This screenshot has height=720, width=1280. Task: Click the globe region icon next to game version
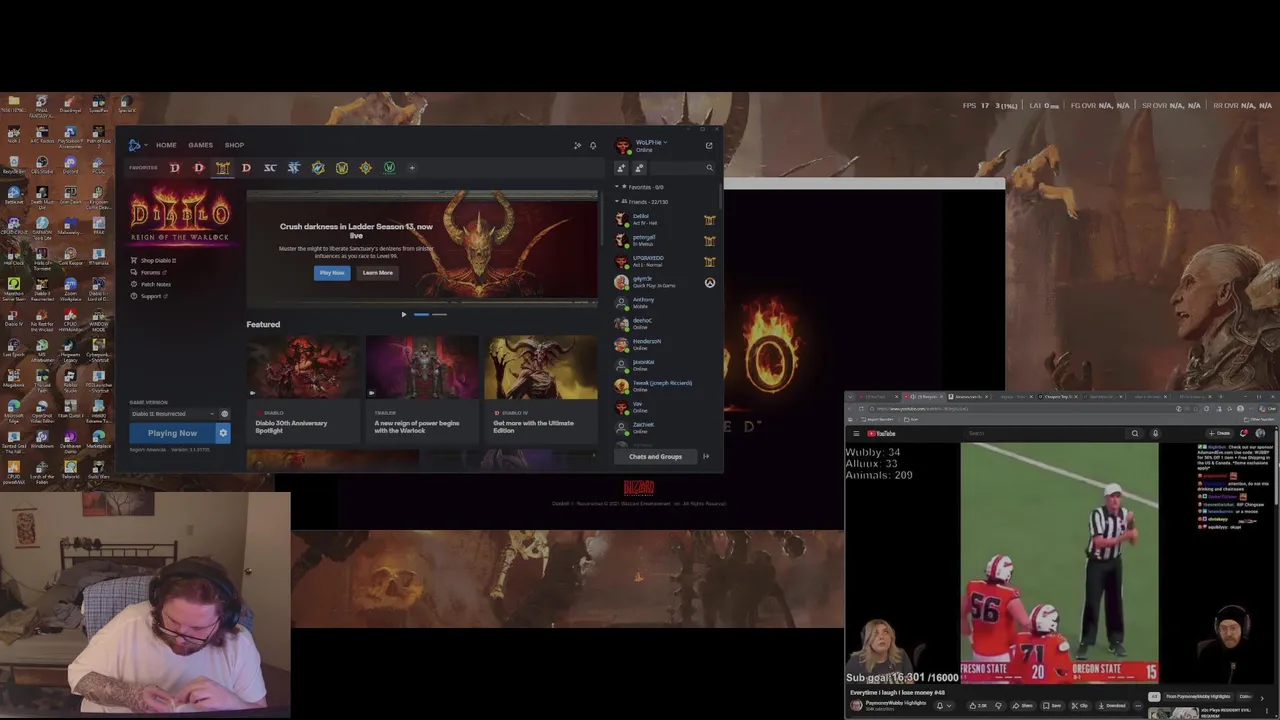click(224, 414)
